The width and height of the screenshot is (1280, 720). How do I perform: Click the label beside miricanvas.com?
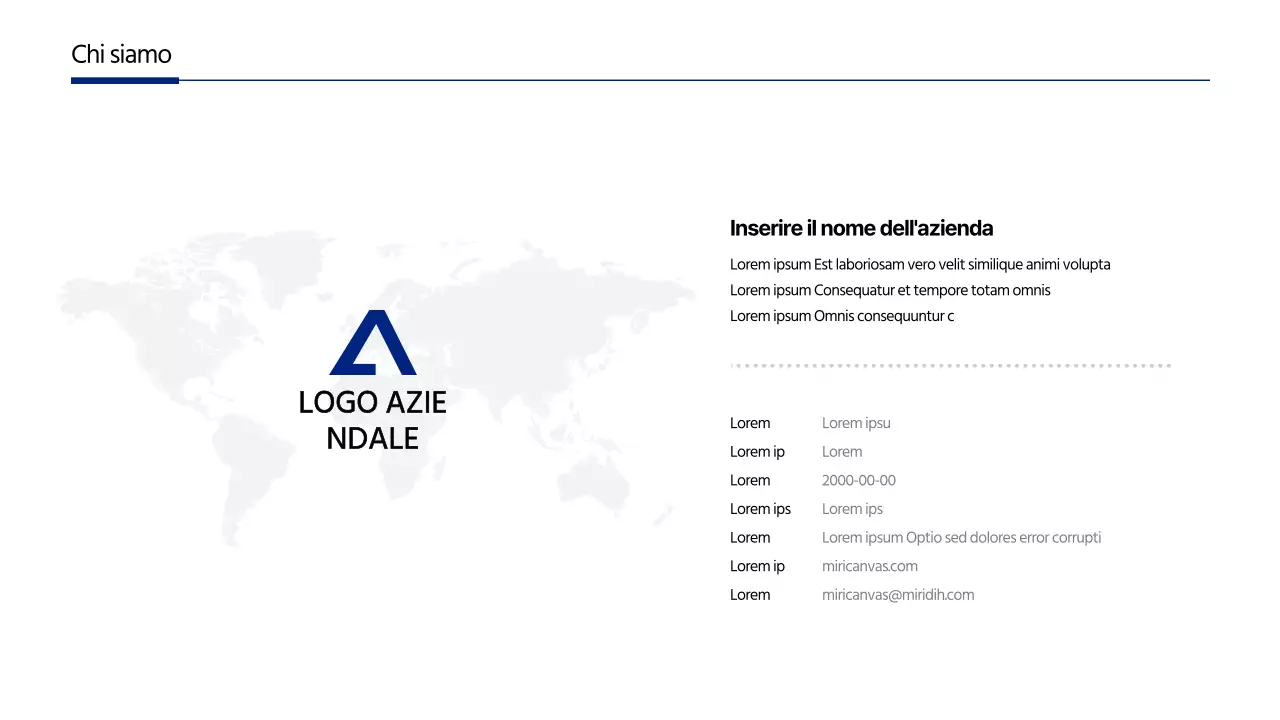click(757, 567)
